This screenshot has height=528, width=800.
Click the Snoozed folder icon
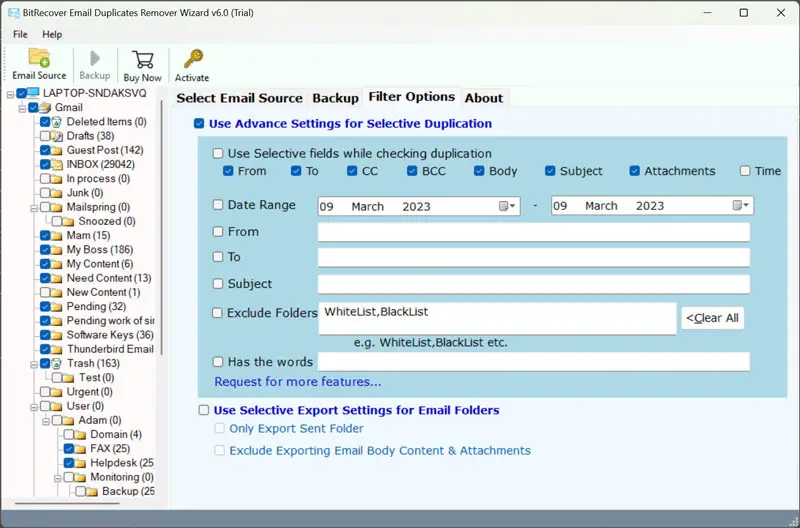tap(68, 221)
